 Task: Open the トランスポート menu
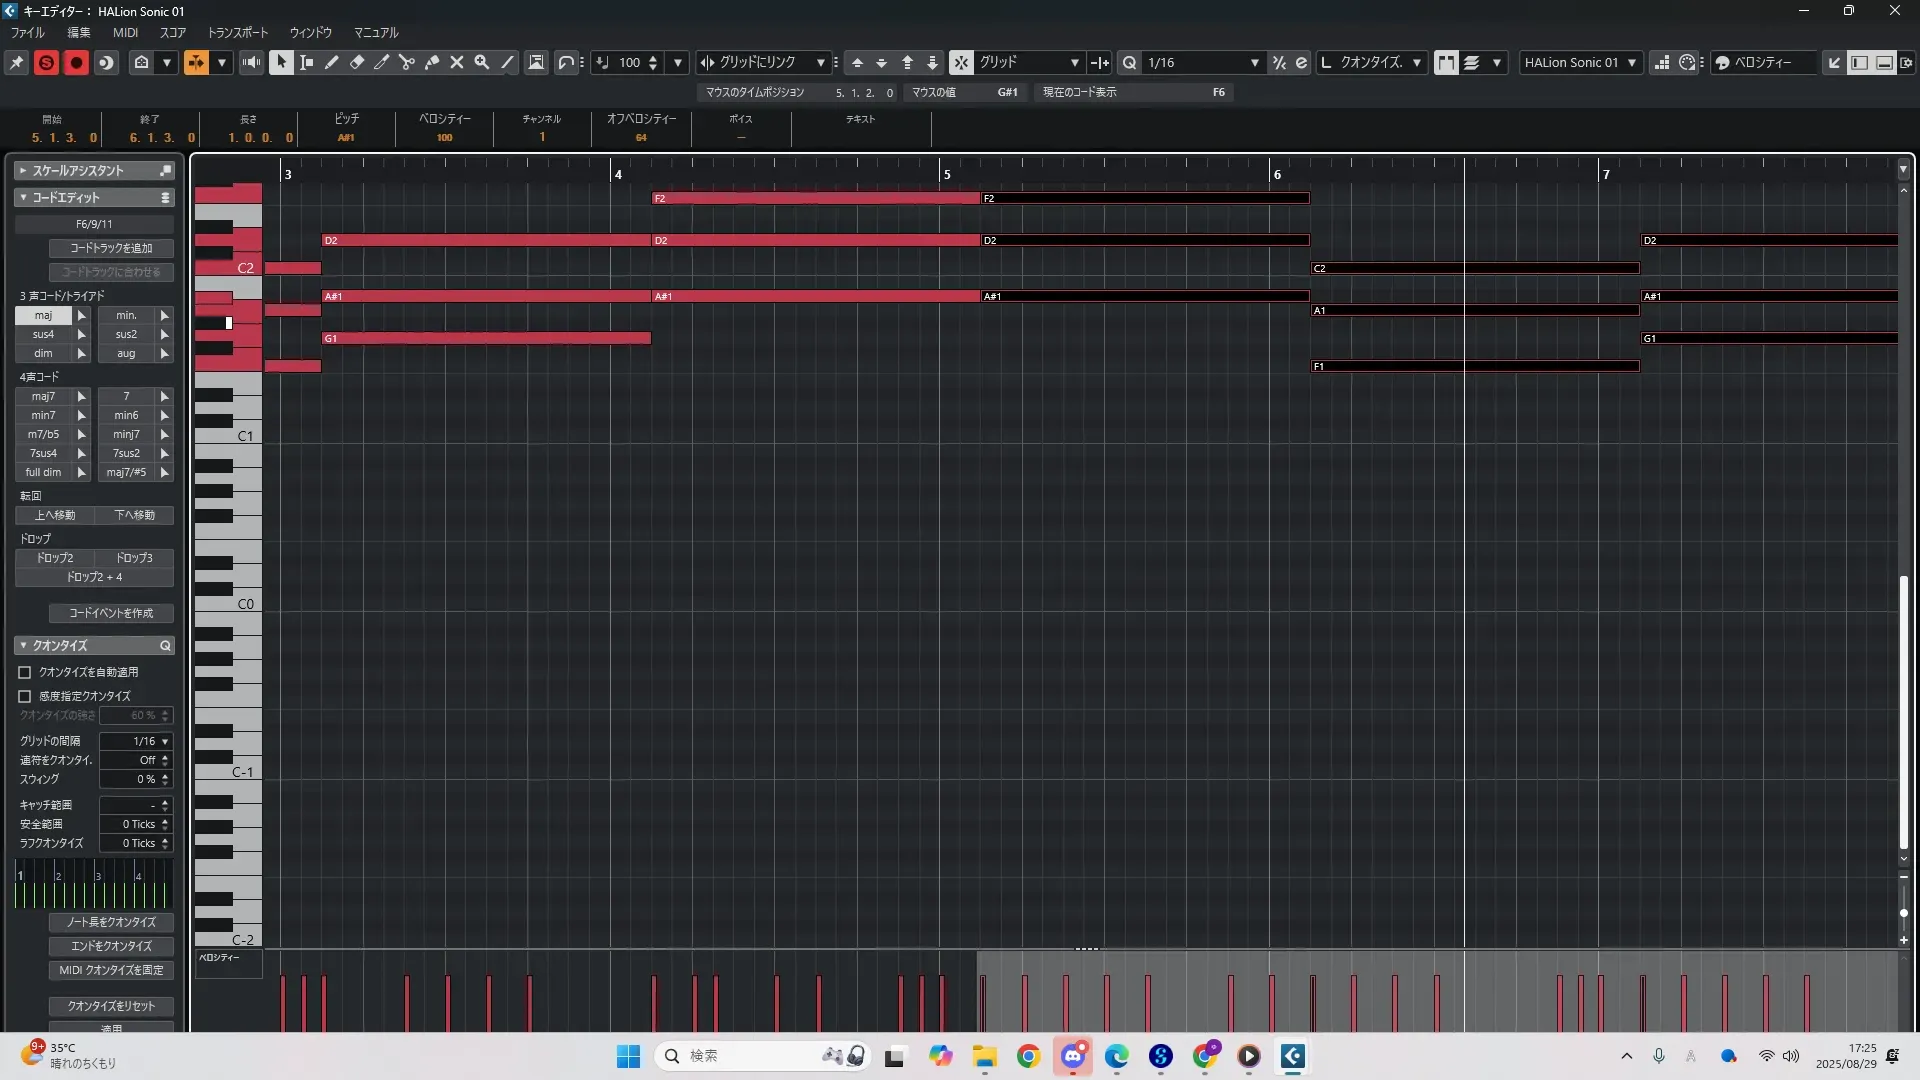238,33
